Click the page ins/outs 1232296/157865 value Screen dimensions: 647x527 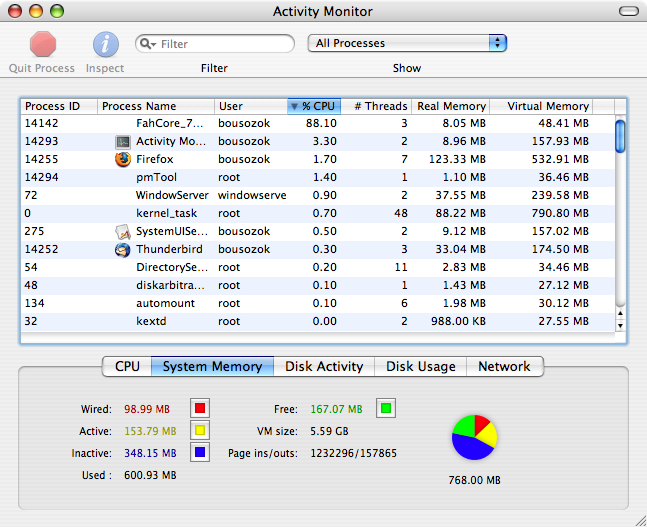coord(354,453)
